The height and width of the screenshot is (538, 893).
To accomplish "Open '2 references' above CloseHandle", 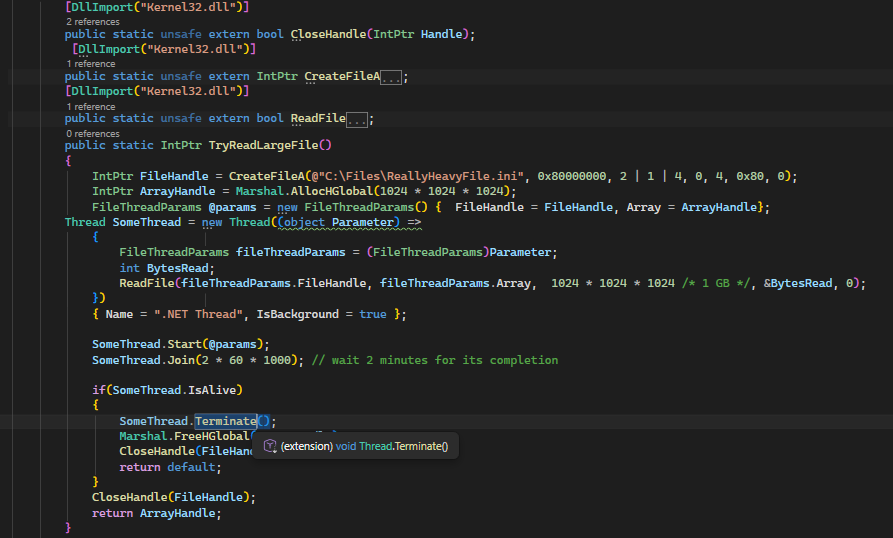I will (x=93, y=22).
